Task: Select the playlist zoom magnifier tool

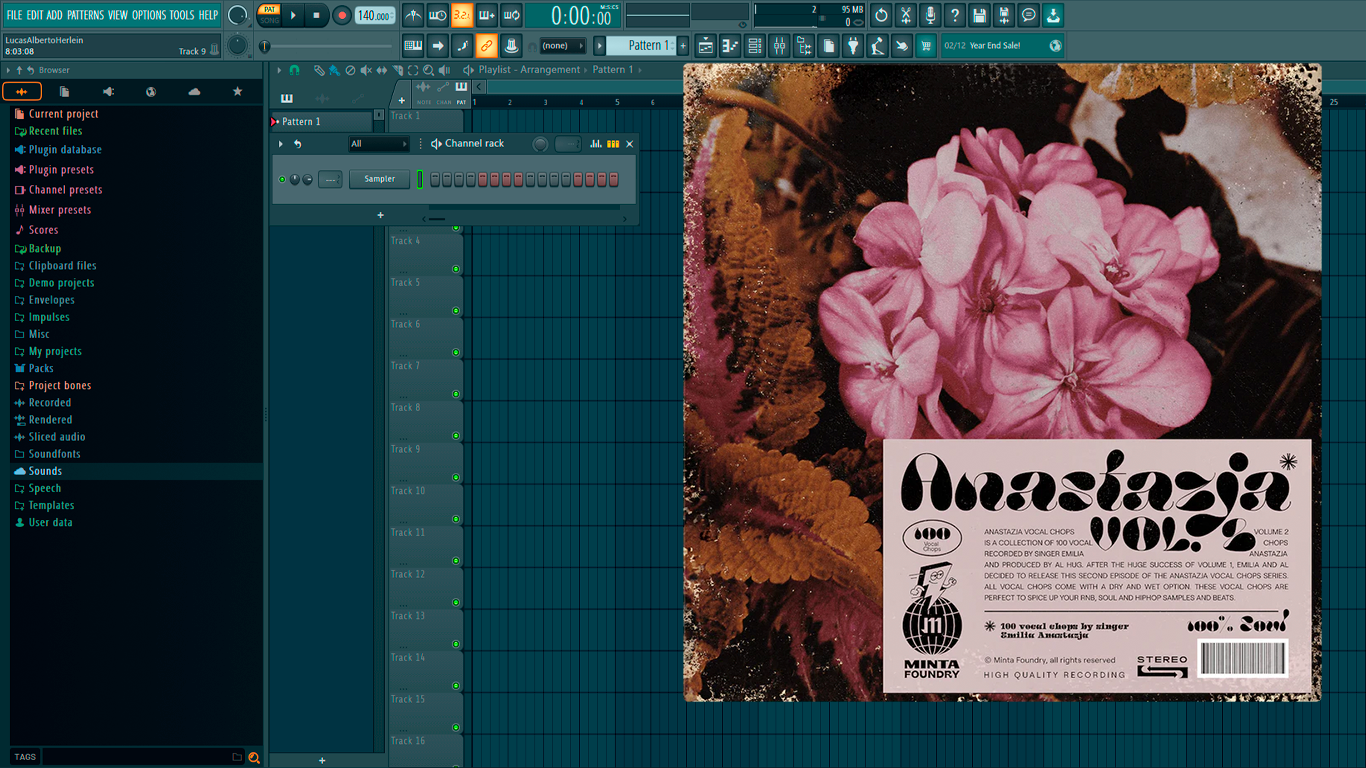Action: coord(428,70)
